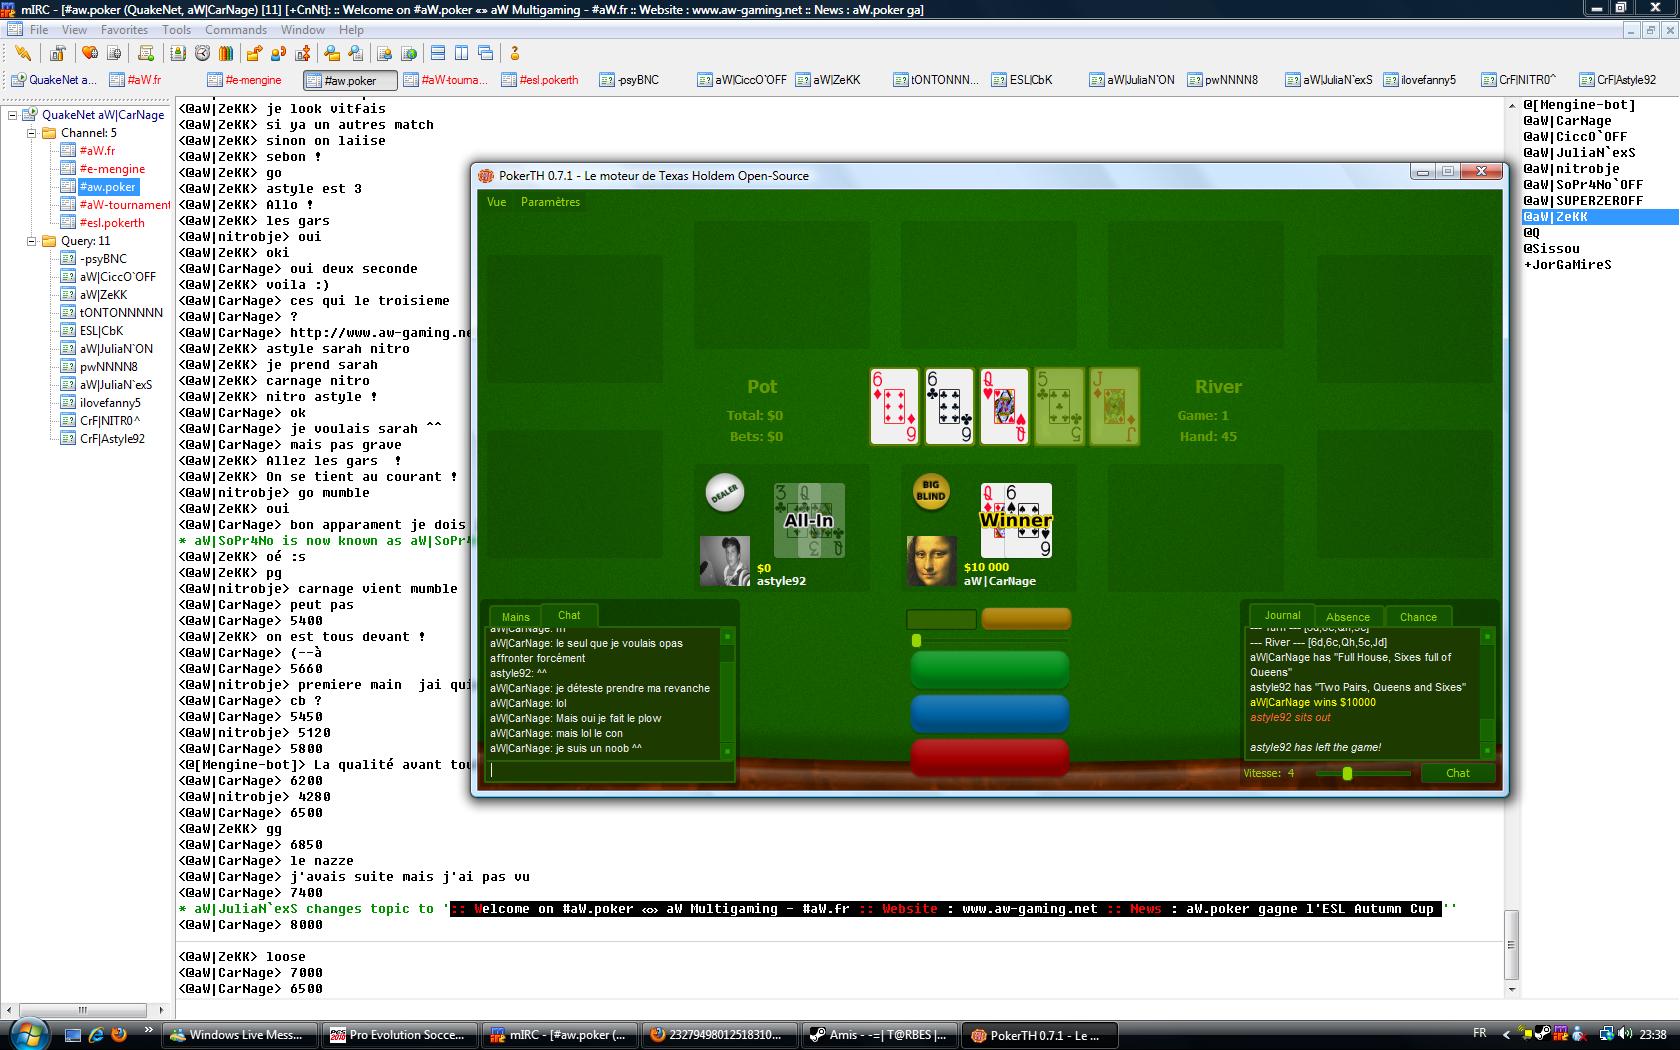Select #esl.pokerth channel in the tree
The height and width of the screenshot is (1050, 1680).
tap(112, 223)
